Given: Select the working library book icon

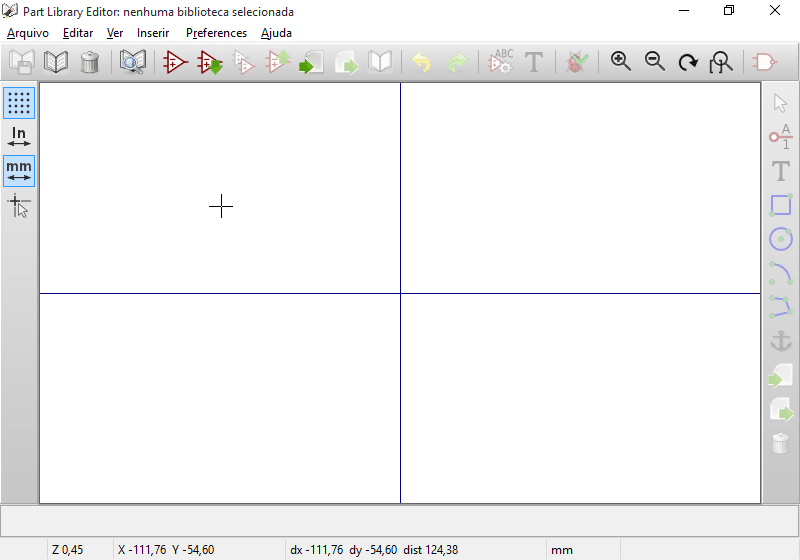Looking at the screenshot, I should coord(56,62).
